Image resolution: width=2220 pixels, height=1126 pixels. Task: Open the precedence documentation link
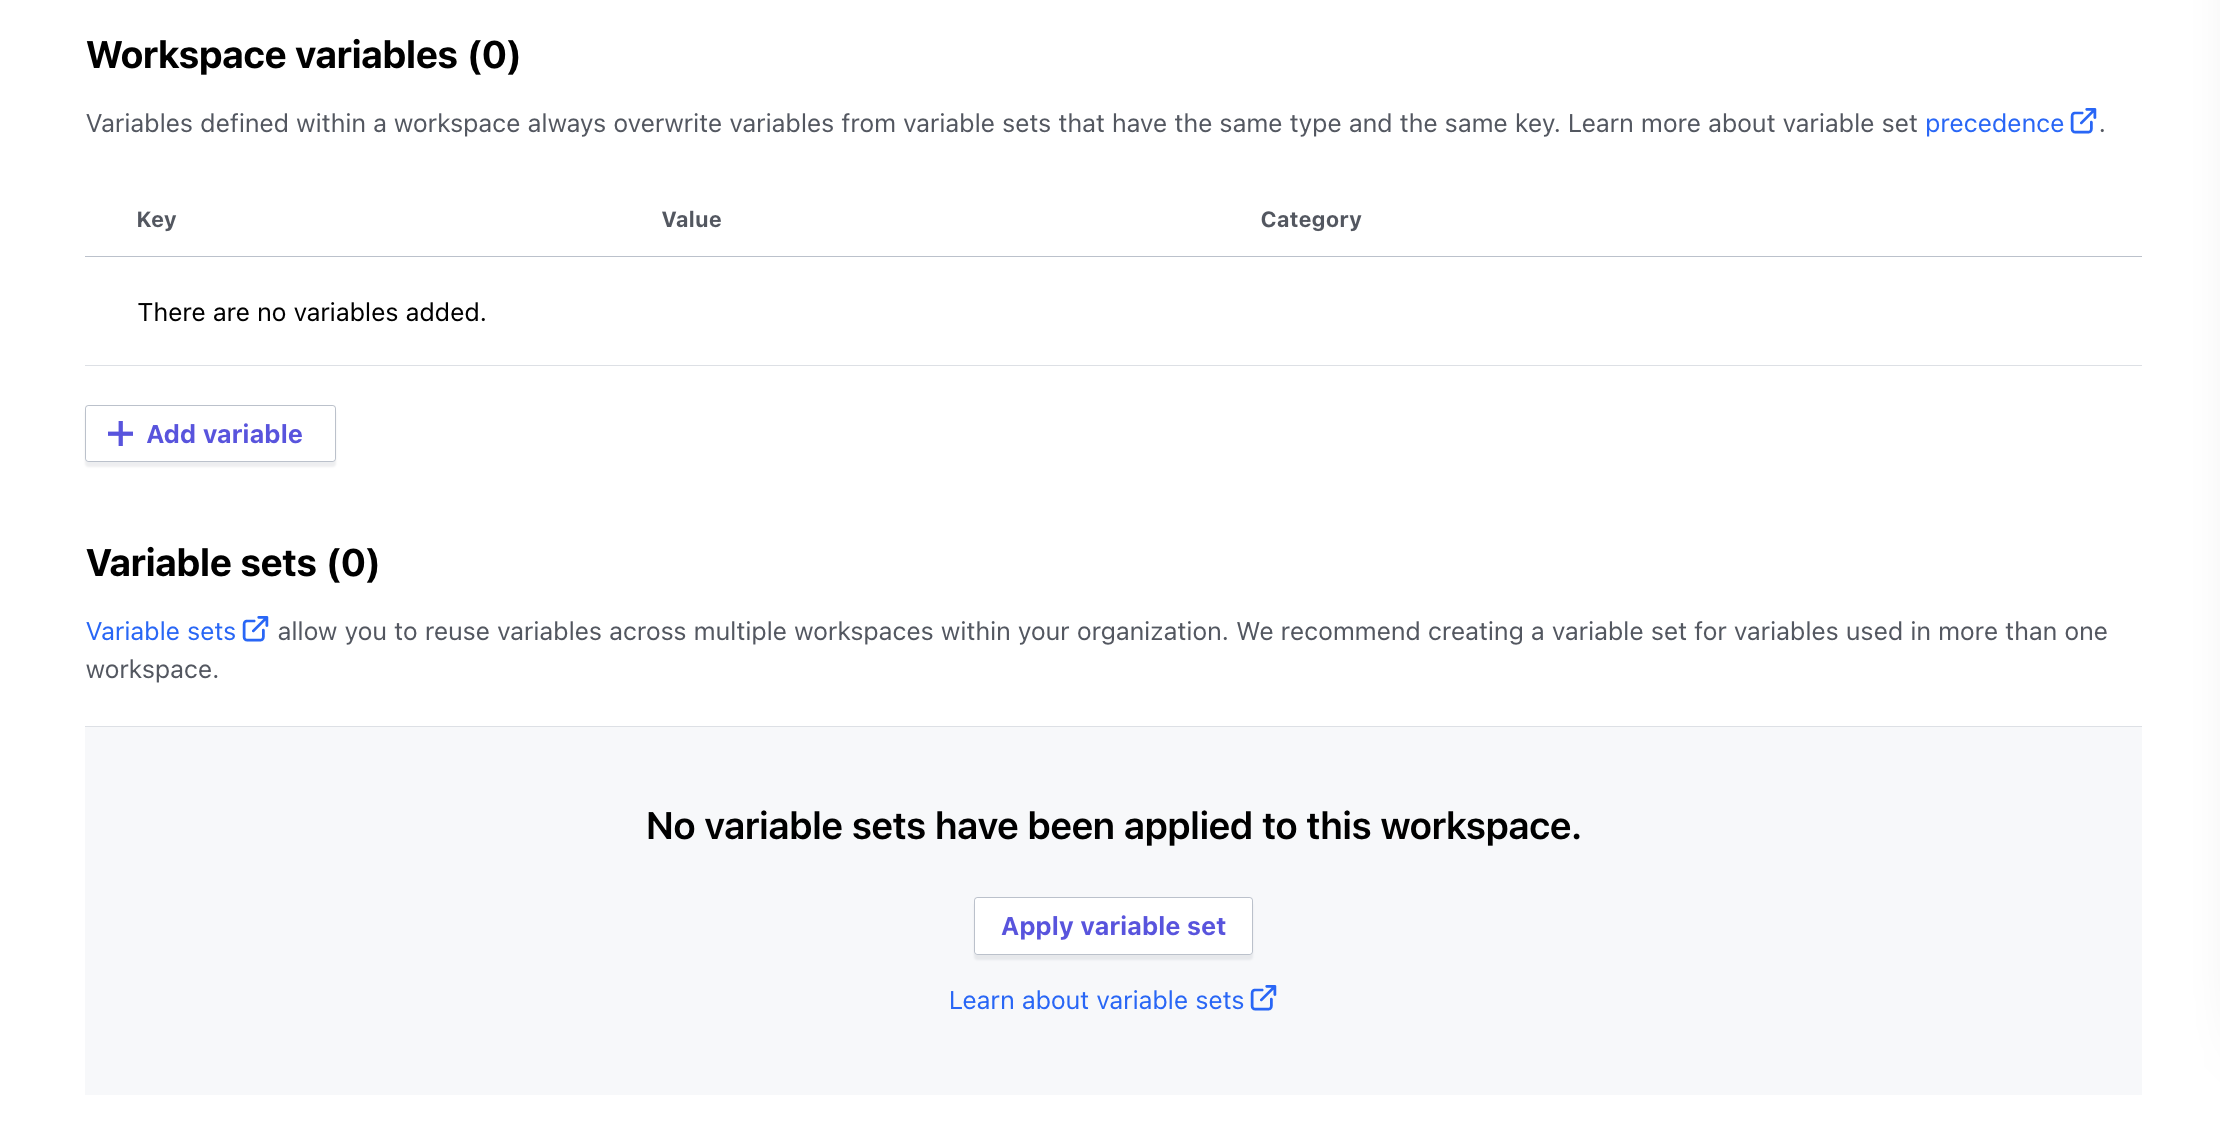pyautogui.click(x=1993, y=122)
